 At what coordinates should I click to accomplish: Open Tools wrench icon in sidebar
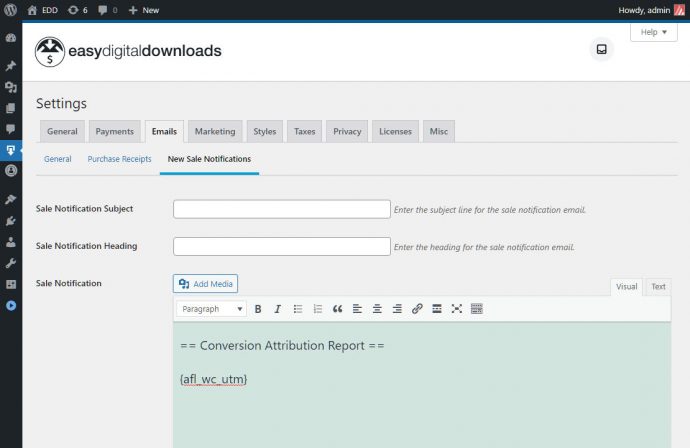[x=11, y=263]
